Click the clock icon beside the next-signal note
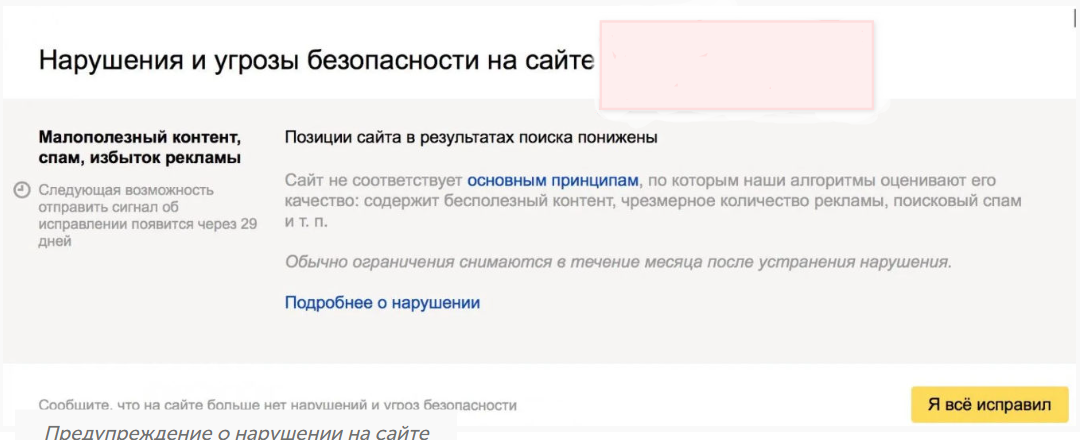This screenshot has width=1080, height=440. (x=23, y=189)
